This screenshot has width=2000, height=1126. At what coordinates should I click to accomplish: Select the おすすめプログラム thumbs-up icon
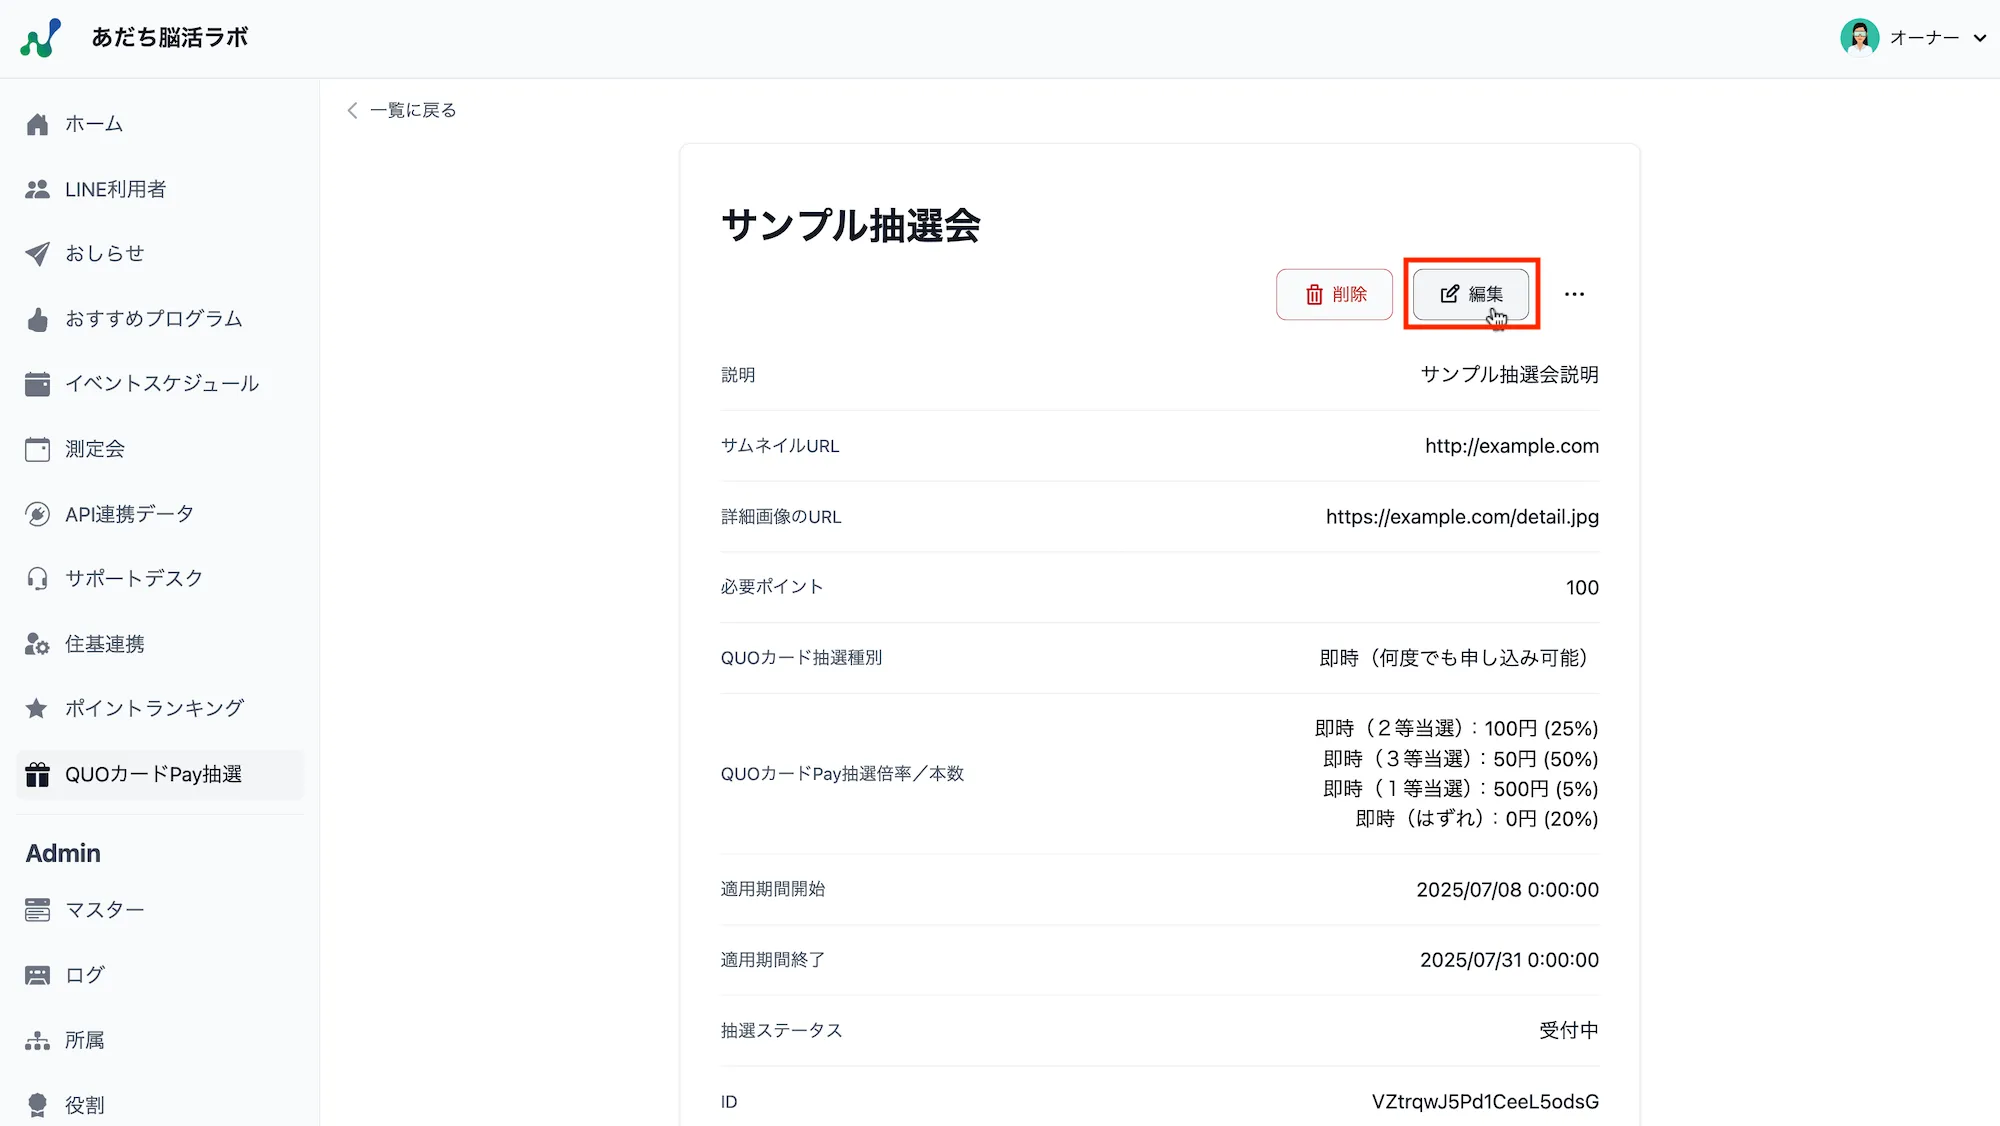37,318
